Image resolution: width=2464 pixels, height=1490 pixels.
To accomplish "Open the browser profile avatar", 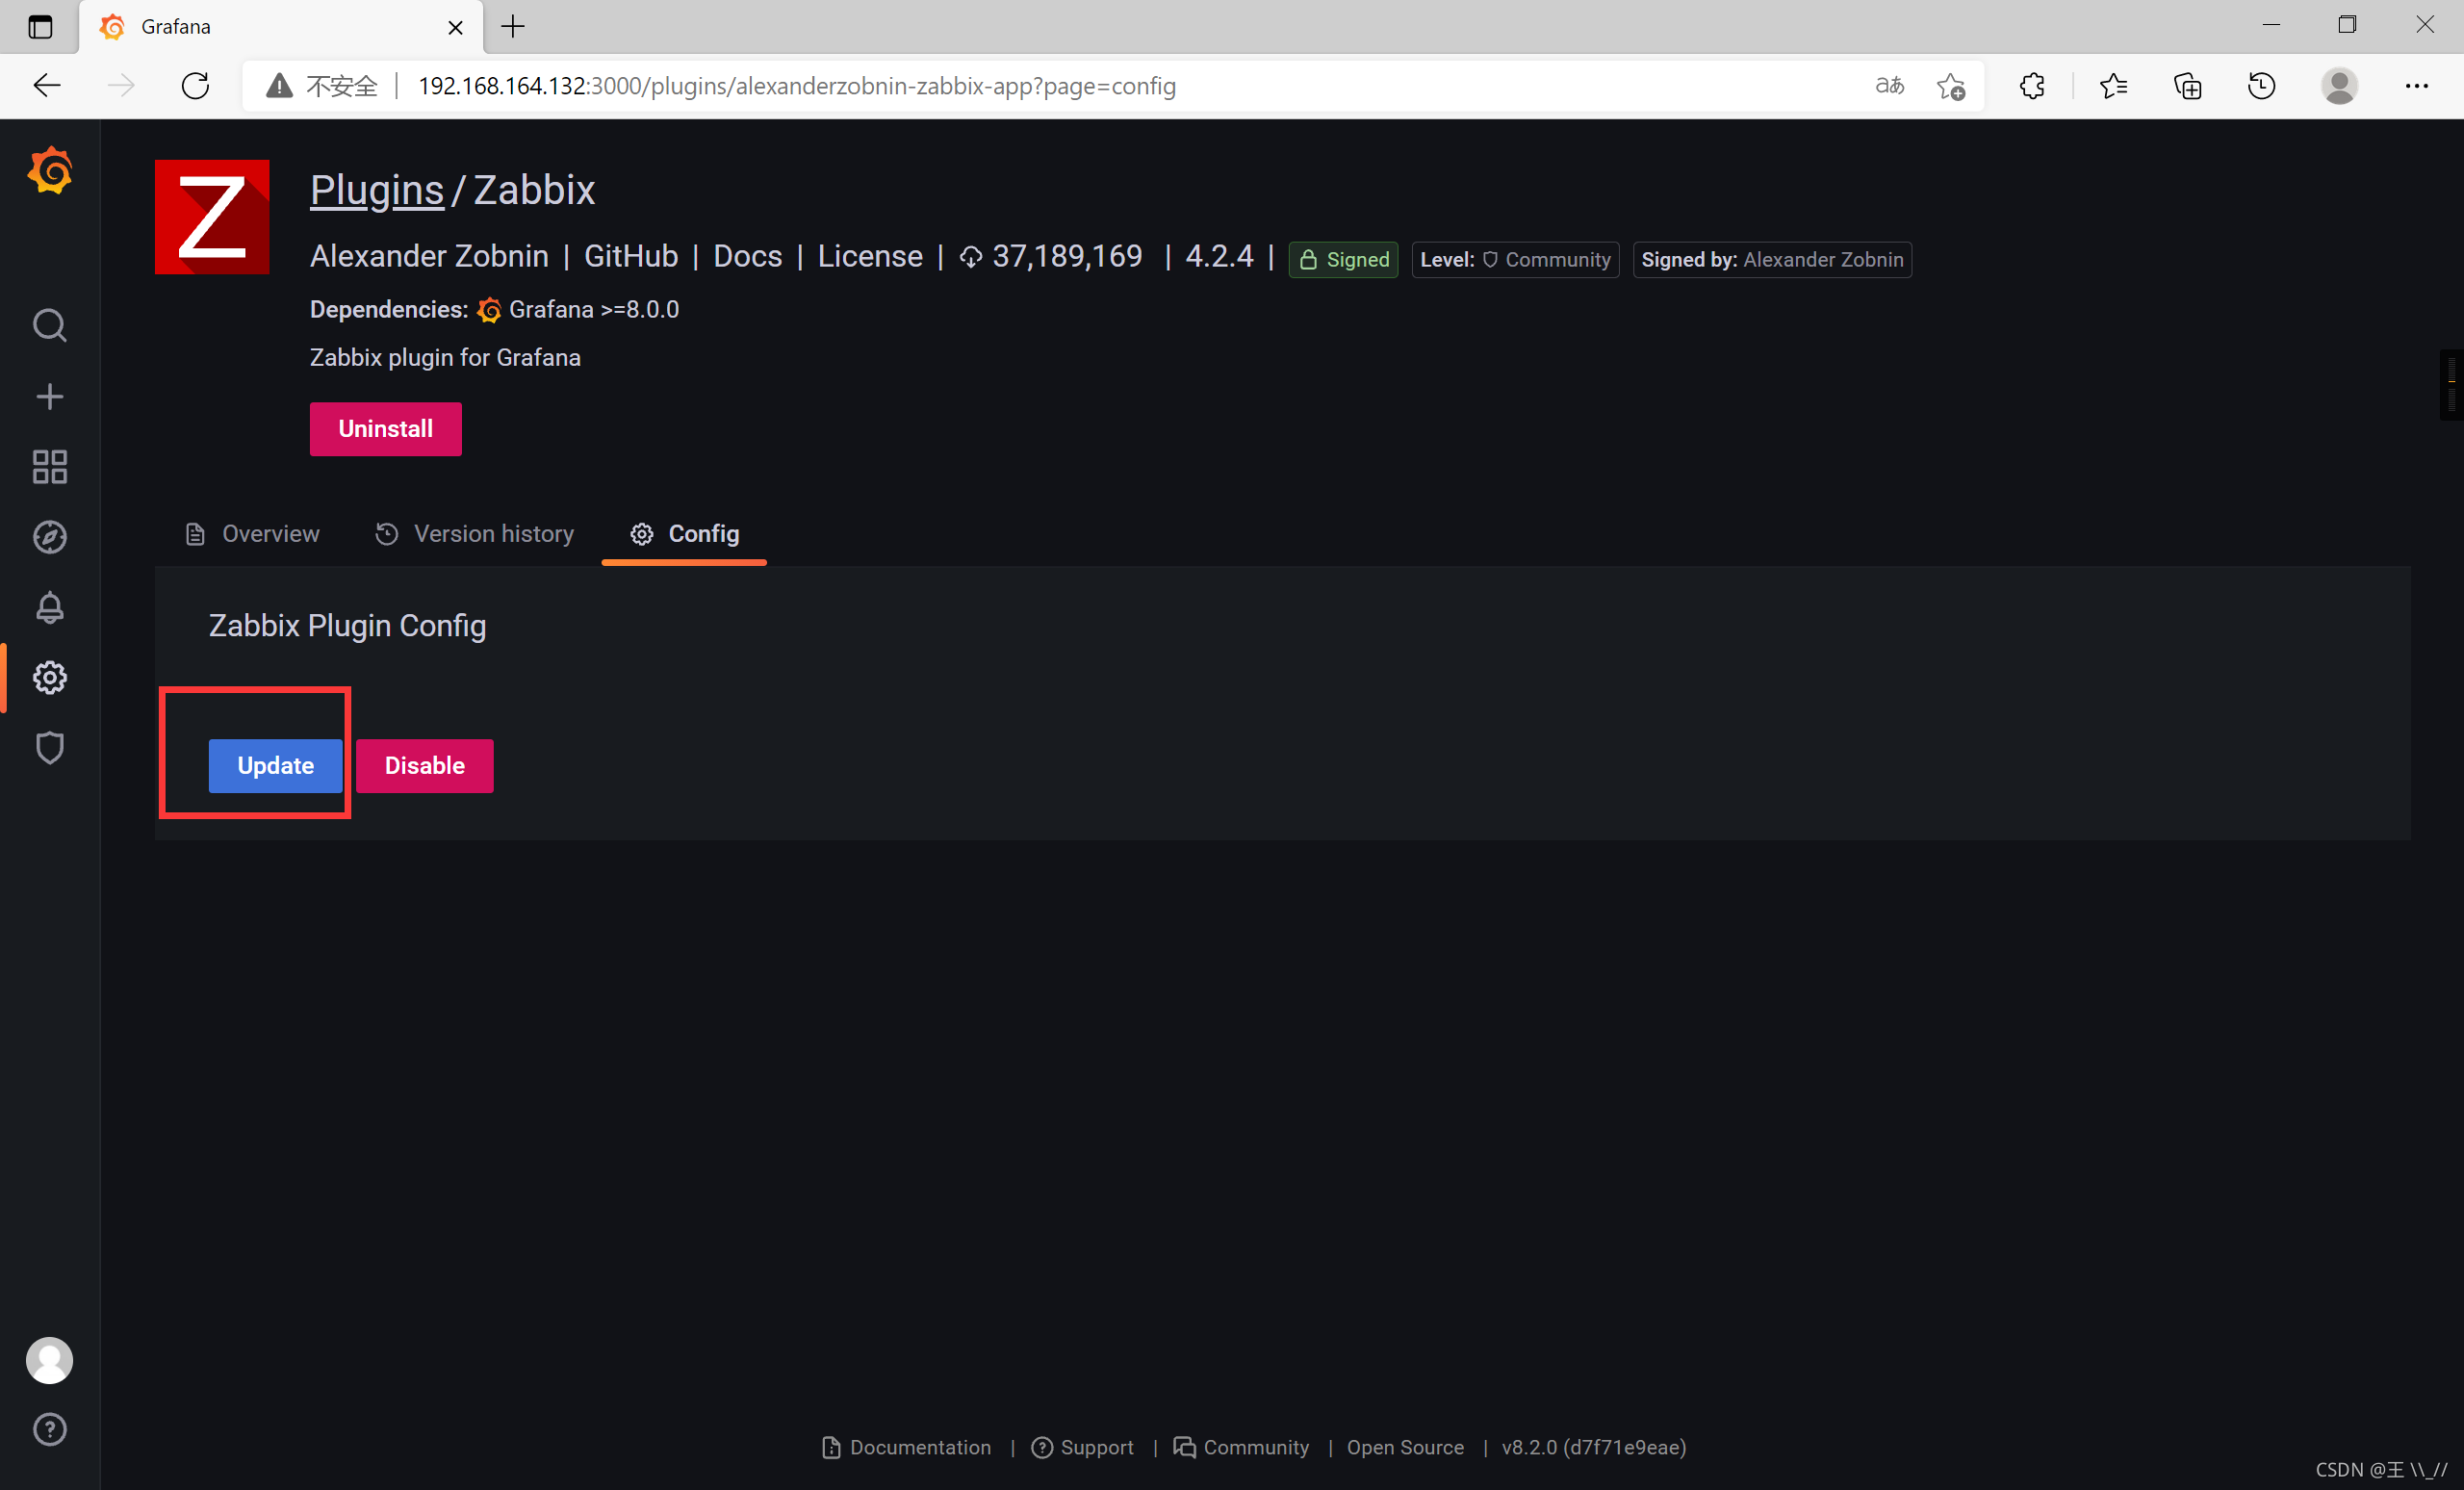I will click(x=2339, y=86).
